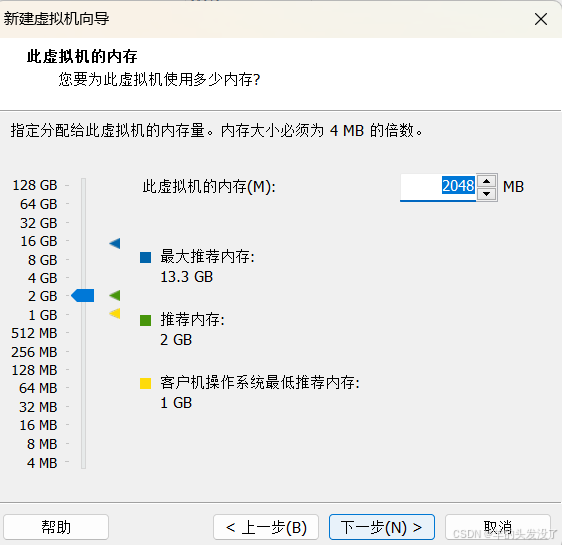562x545 pixels.
Task: Click the memory value field showing 2048
Action: coord(438,187)
